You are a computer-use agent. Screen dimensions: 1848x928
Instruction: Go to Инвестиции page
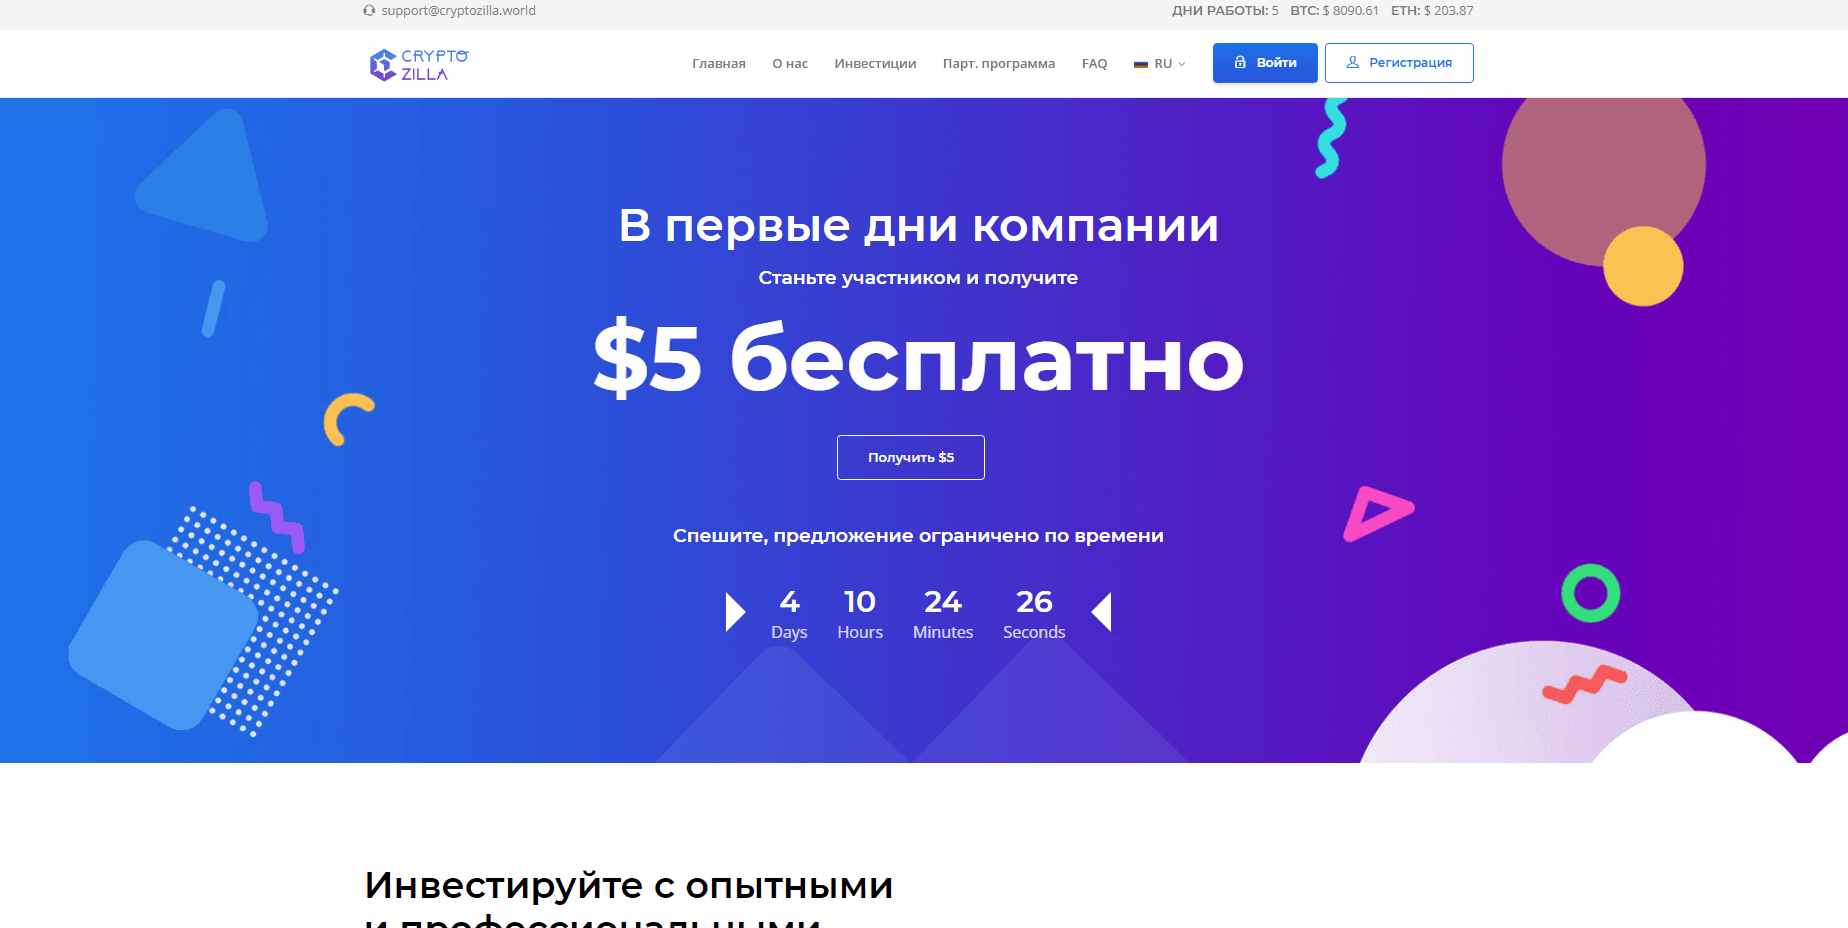click(x=875, y=64)
